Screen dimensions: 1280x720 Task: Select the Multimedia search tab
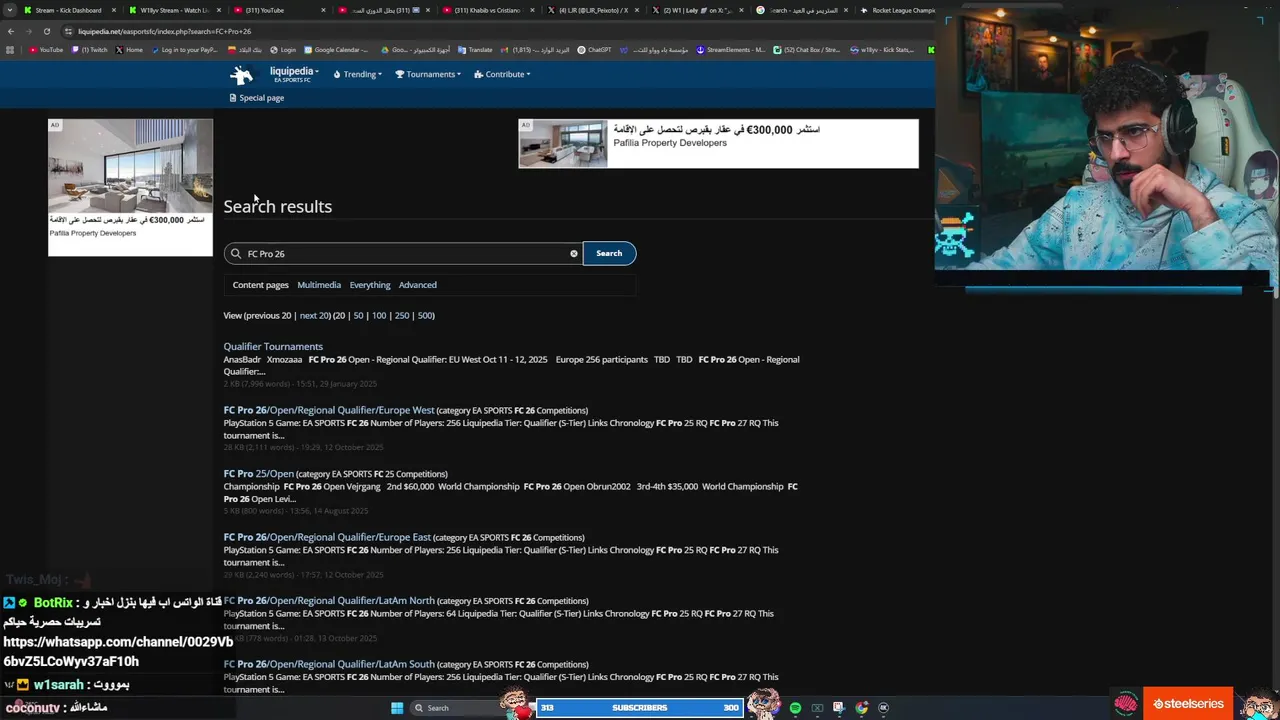pos(319,285)
